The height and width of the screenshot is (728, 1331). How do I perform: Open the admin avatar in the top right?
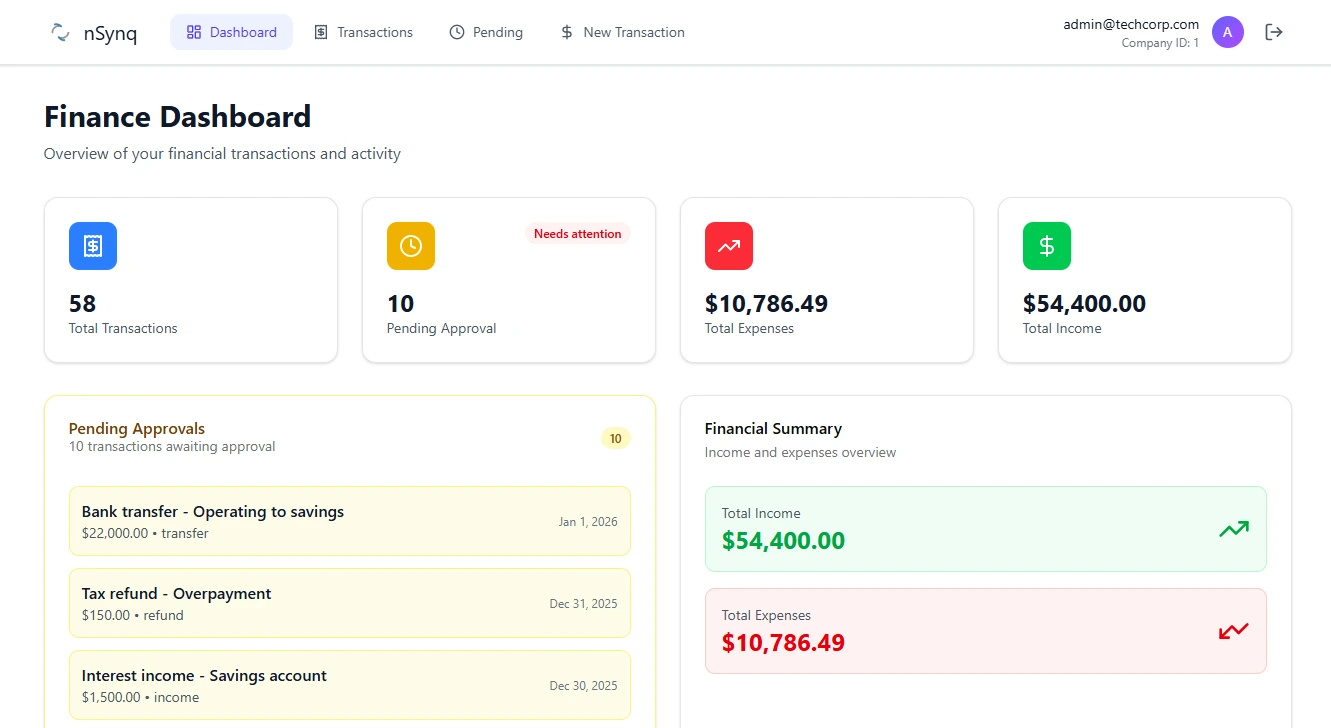tap(1228, 31)
